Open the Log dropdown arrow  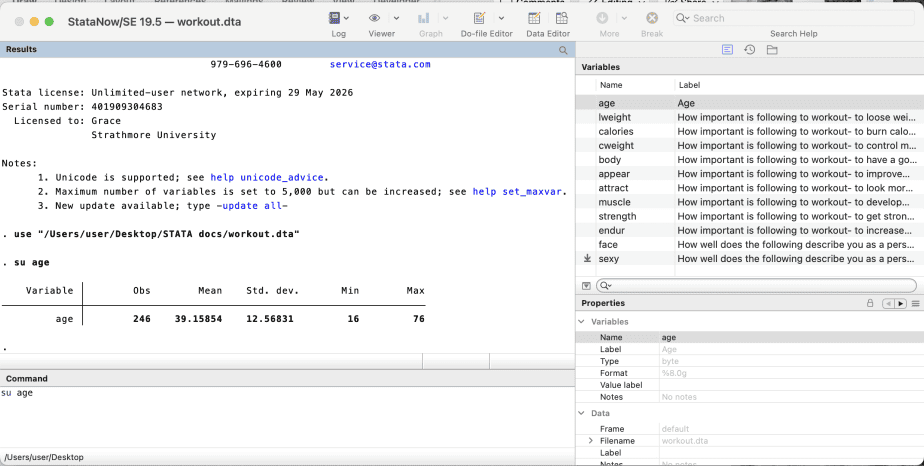[x=346, y=18]
